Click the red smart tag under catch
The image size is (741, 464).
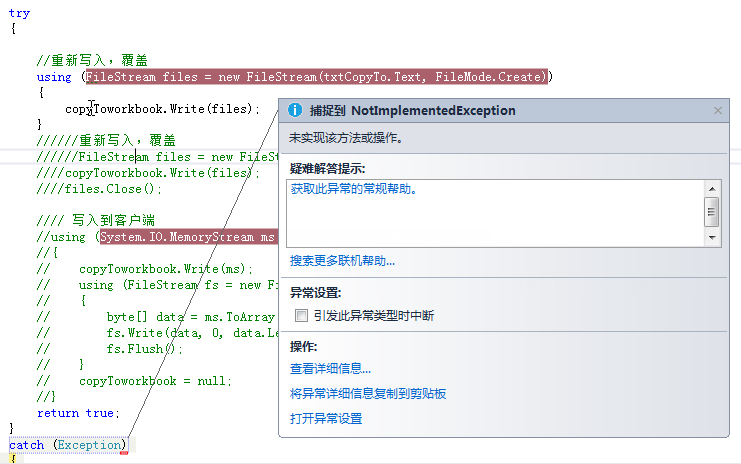(x=124, y=453)
